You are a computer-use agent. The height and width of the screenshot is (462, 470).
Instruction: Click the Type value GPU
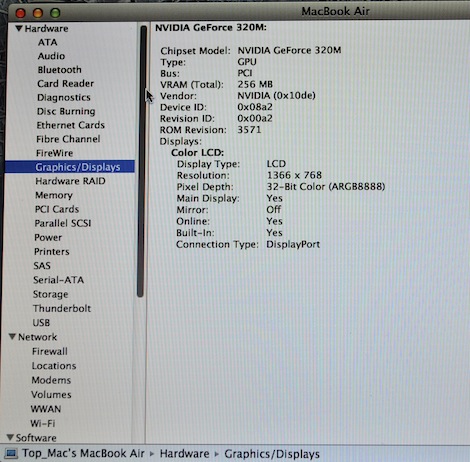pos(247,62)
